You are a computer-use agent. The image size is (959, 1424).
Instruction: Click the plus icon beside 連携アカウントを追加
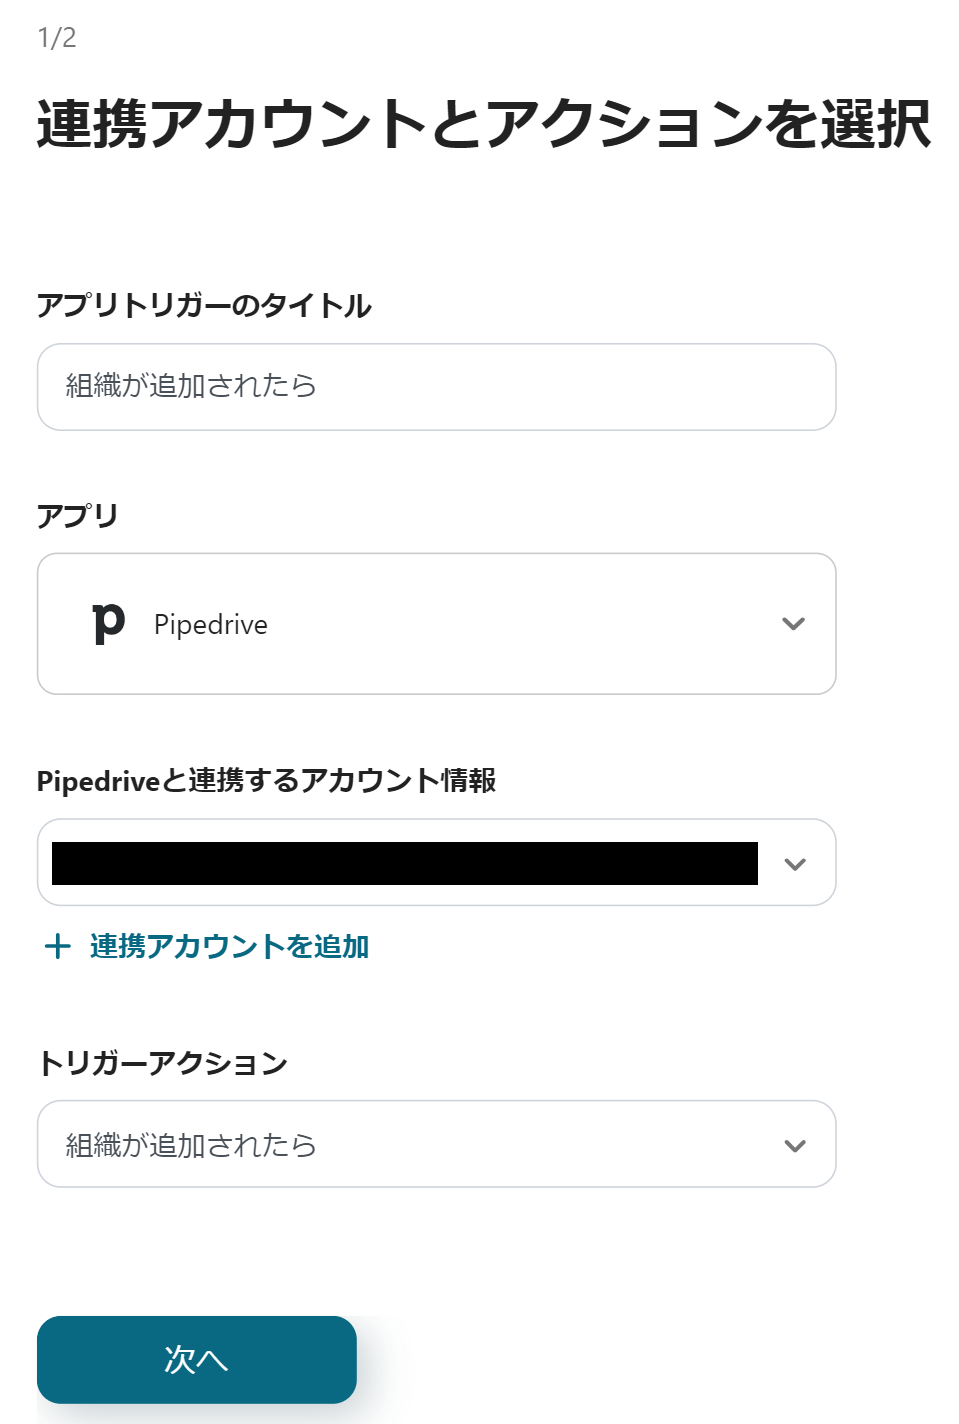(x=58, y=946)
